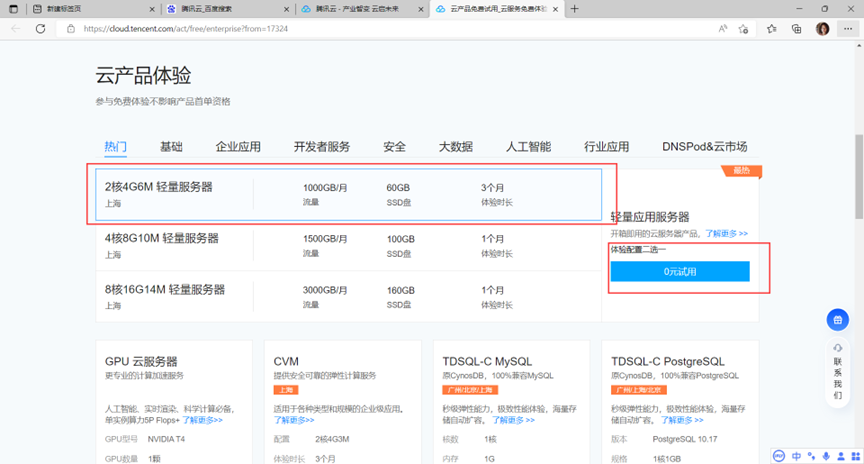Click the TDSQL-C PostgreSQL card title

(x=668, y=362)
